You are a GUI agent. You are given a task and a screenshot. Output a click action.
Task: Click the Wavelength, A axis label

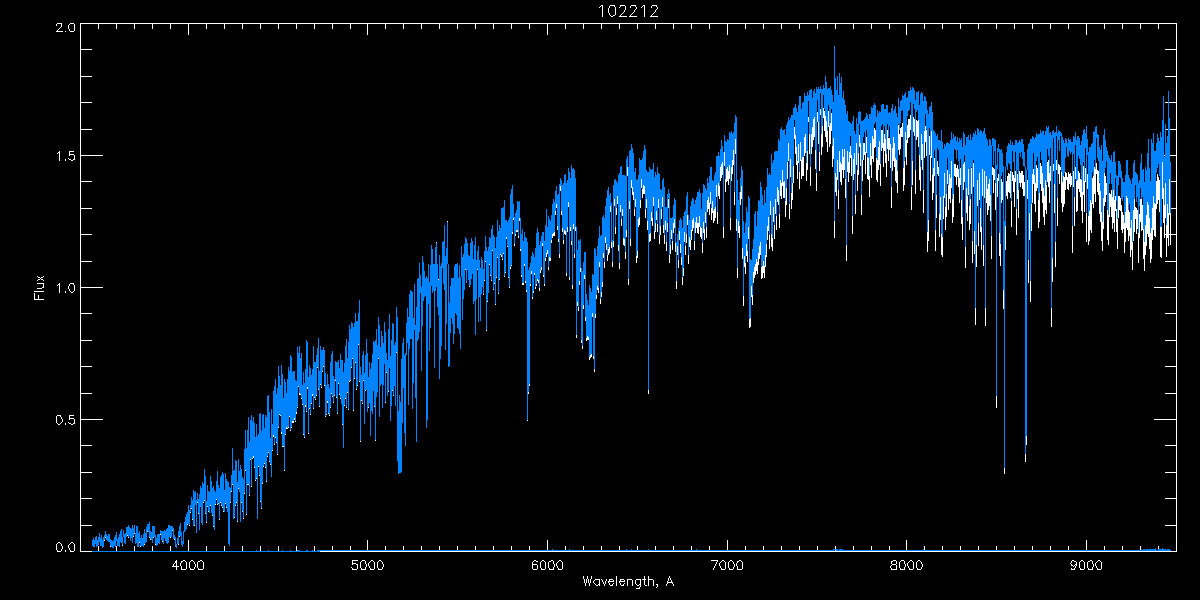(x=627, y=582)
